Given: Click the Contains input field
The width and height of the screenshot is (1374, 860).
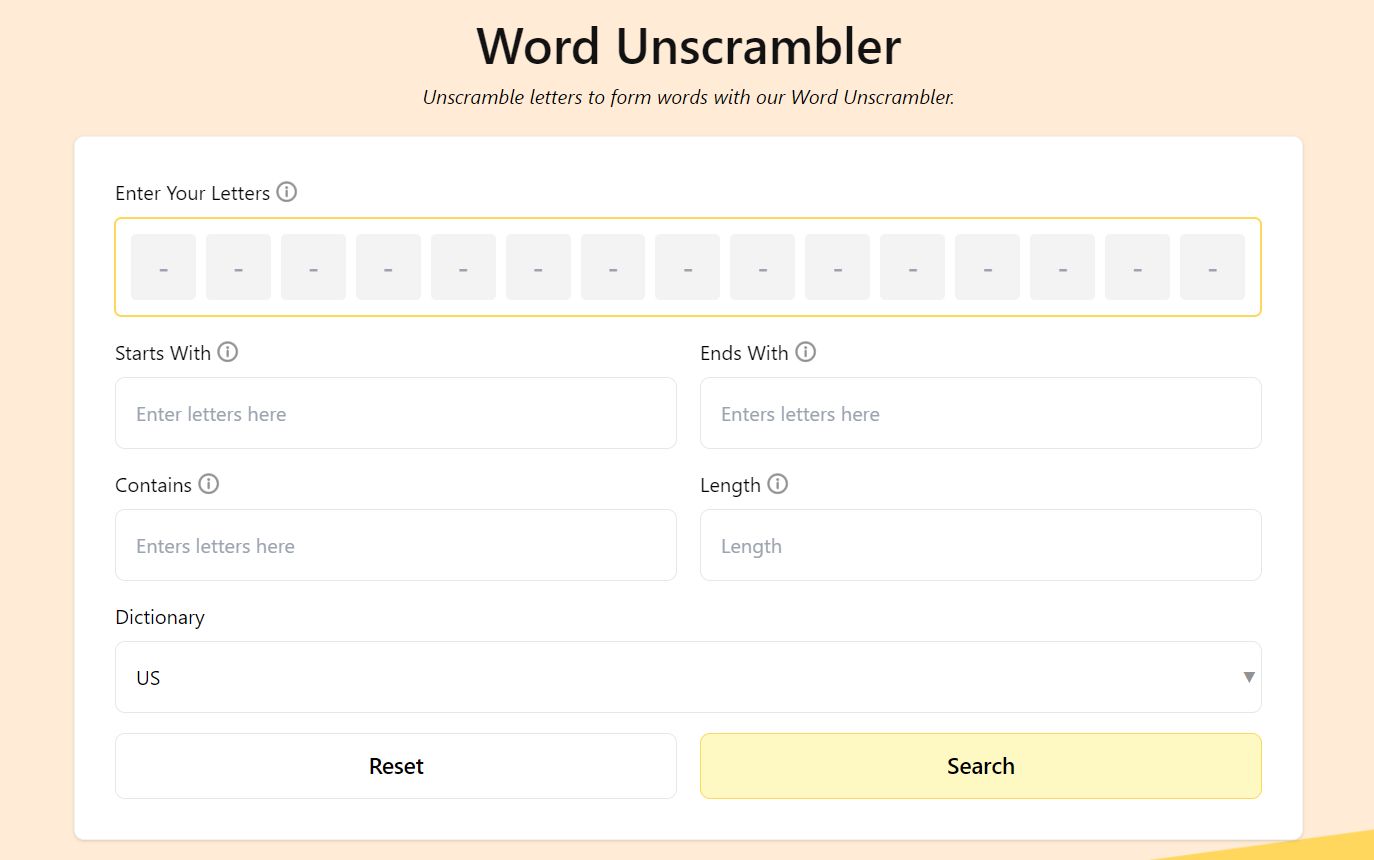Looking at the screenshot, I should pyautogui.click(x=396, y=545).
